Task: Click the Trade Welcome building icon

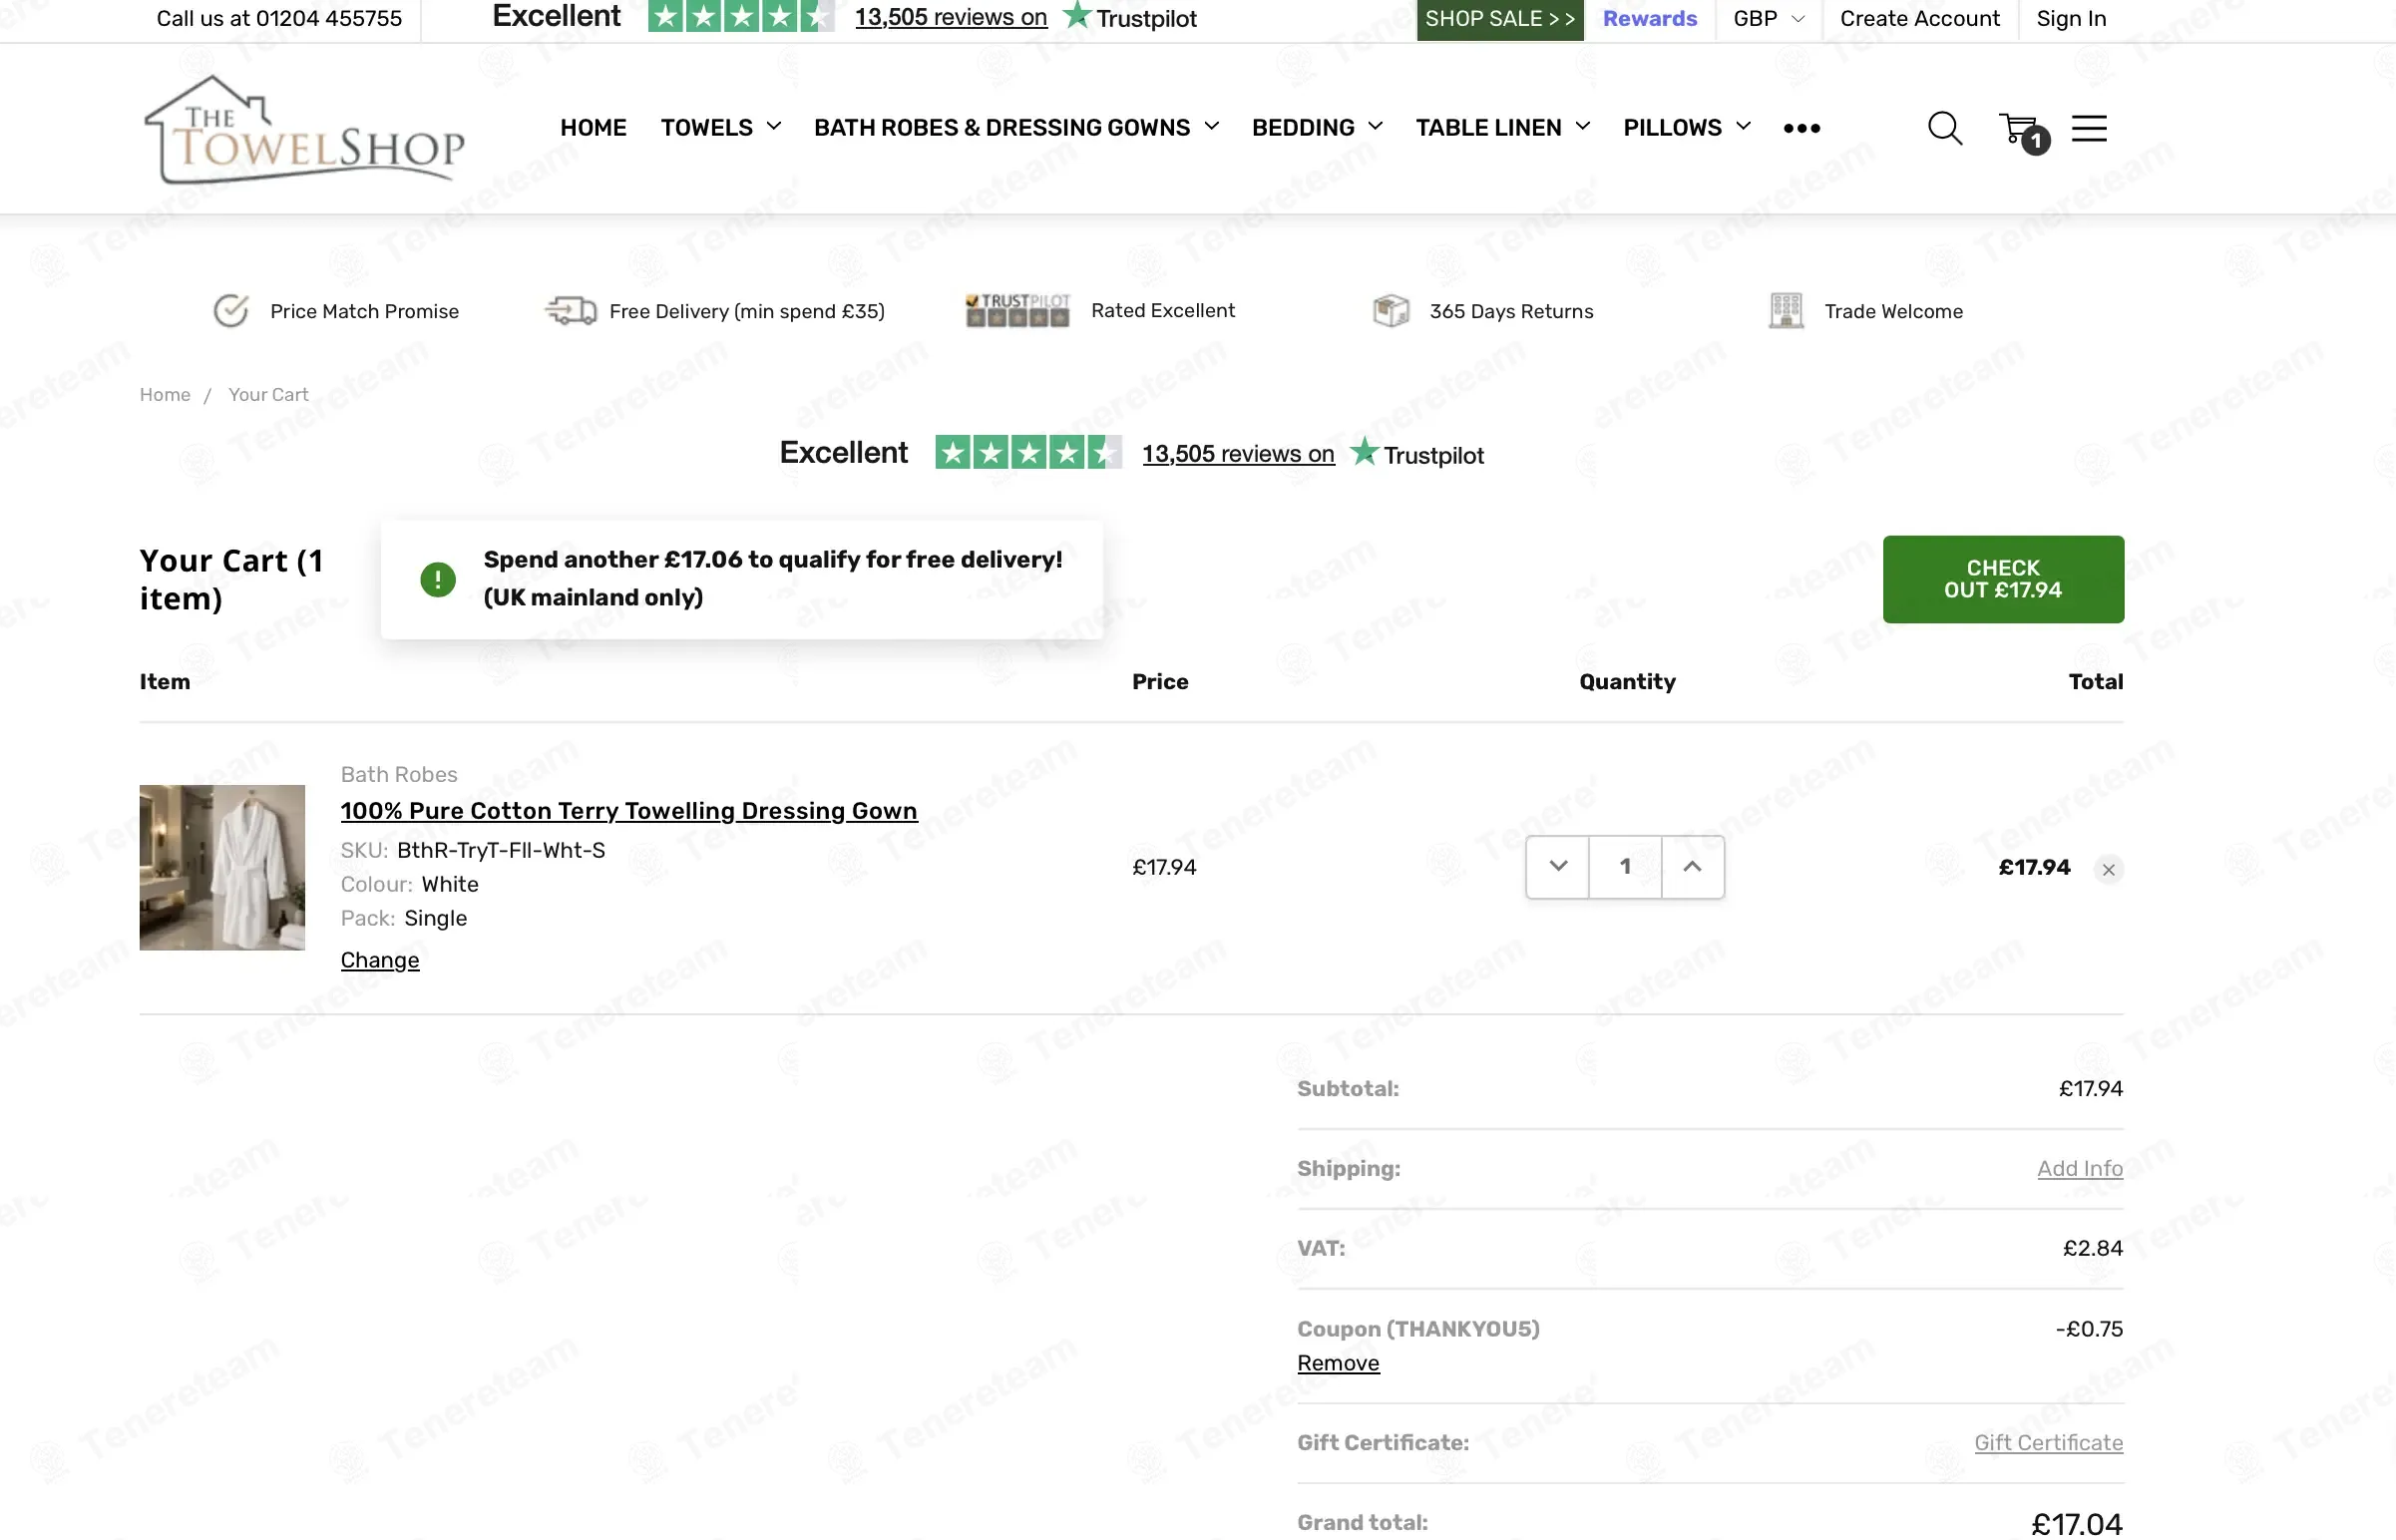Action: [1785, 311]
